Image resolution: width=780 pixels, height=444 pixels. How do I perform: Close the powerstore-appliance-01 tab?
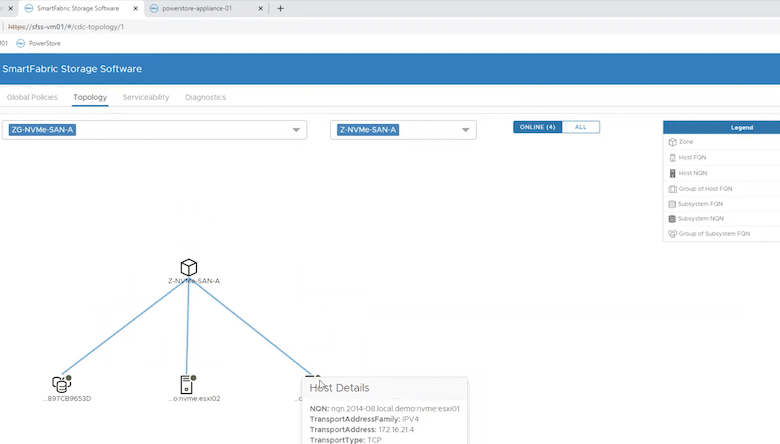(x=260, y=8)
